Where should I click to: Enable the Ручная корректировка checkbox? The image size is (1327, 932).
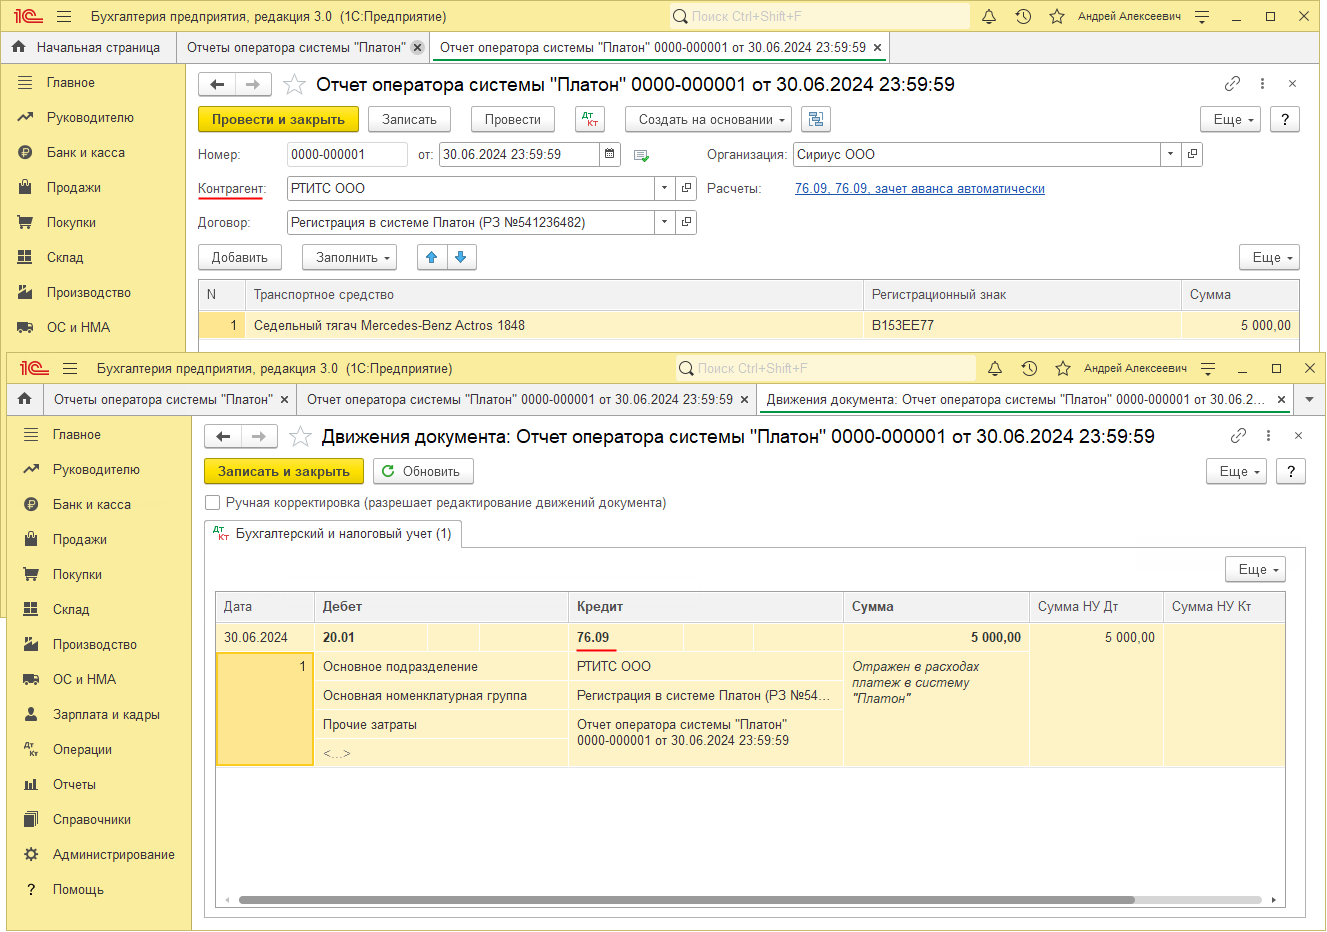pyautogui.click(x=212, y=502)
